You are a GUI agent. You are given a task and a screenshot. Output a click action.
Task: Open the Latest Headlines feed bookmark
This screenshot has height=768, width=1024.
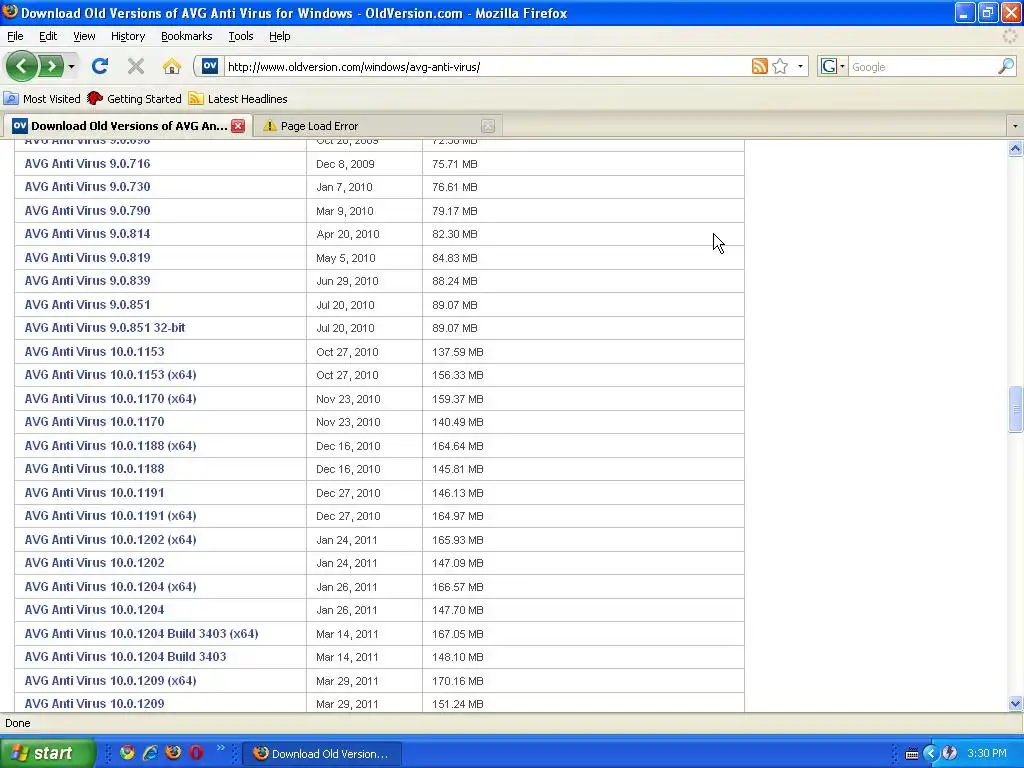pyautogui.click(x=238, y=99)
